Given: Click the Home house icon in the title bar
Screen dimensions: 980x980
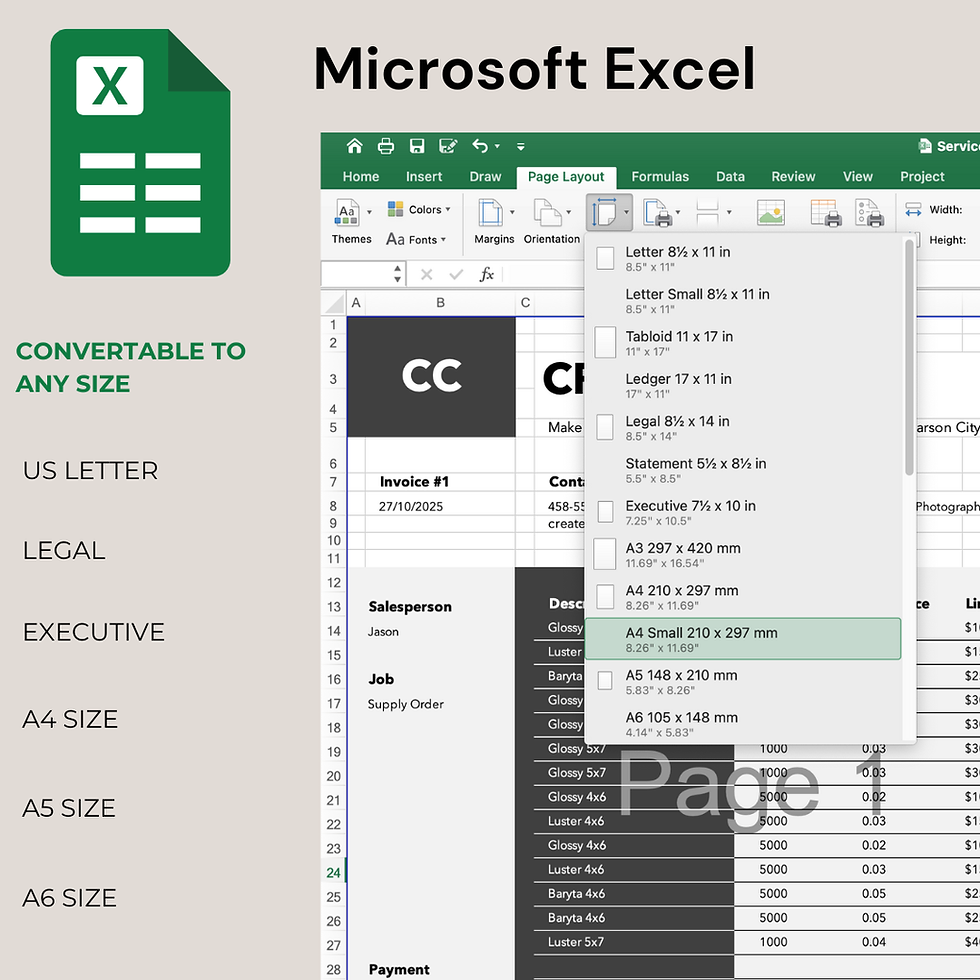Looking at the screenshot, I should (354, 146).
